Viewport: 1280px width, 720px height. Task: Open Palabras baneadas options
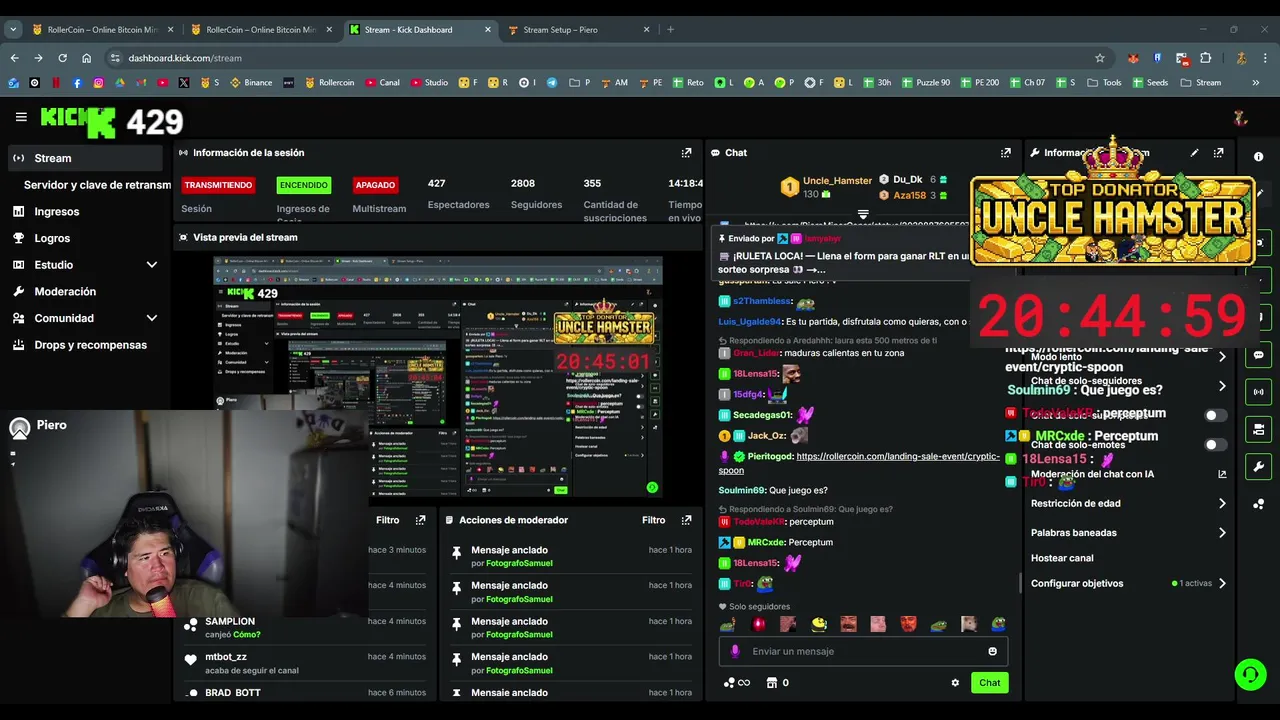[1127, 533]
